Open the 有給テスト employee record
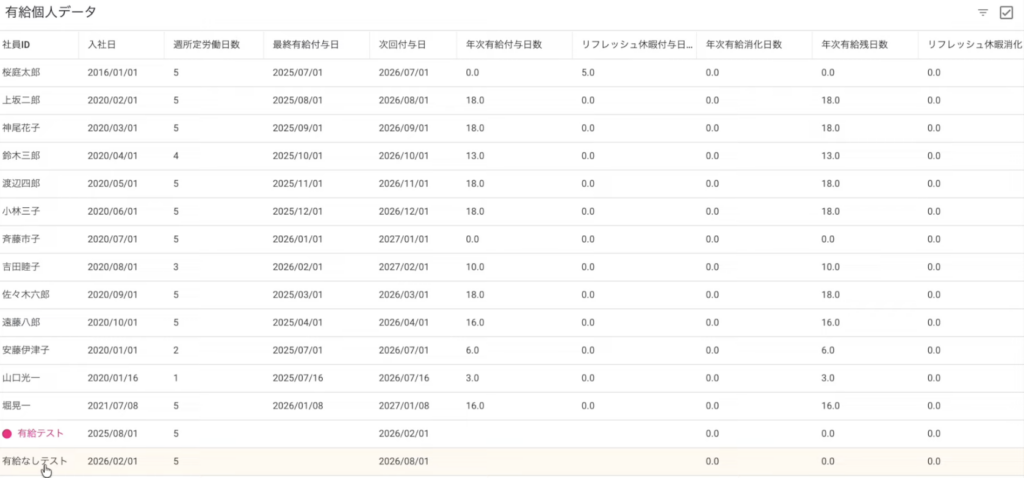This screenshot has height=478, width=1024. [43, 434]
